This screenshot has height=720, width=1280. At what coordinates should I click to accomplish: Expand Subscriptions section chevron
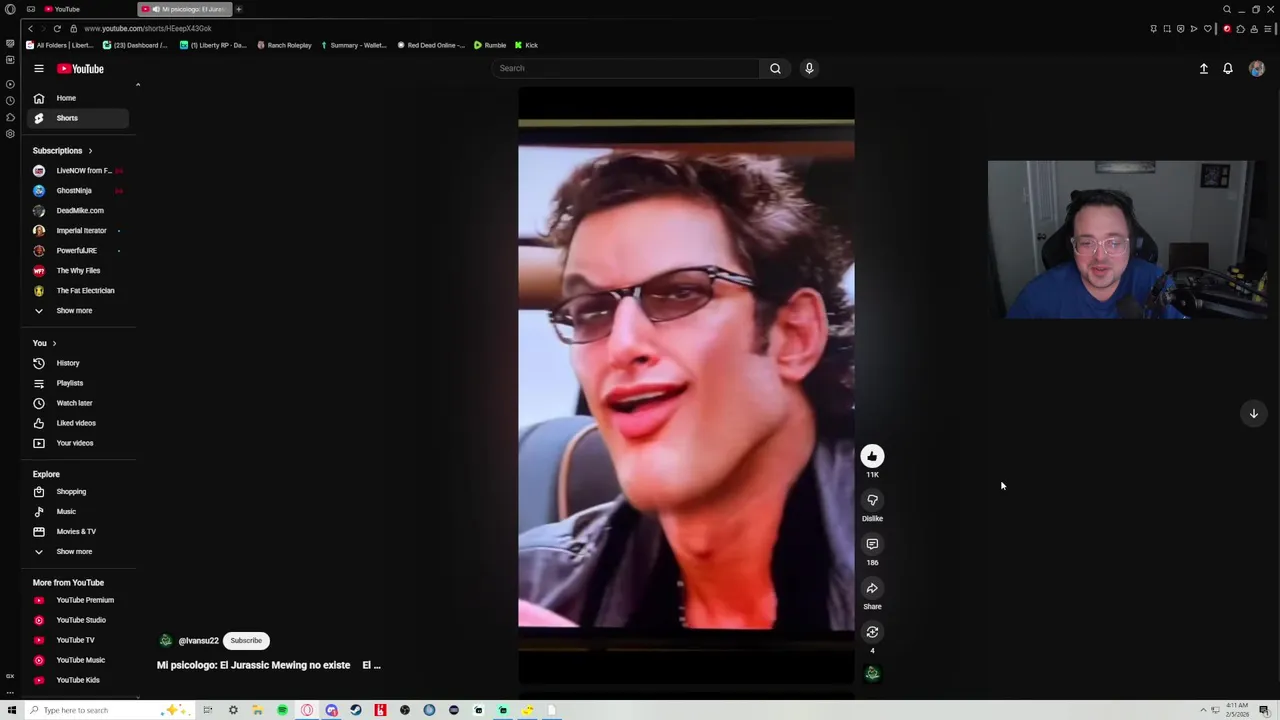pos(90,151)
